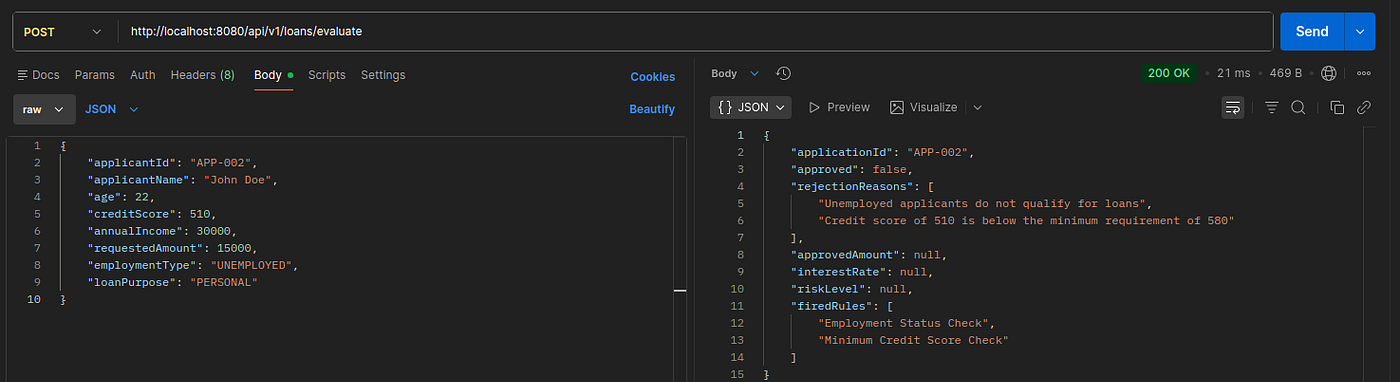Select the request Body tab
This screenshot has height=382, width=1400.
pos(273,75)
